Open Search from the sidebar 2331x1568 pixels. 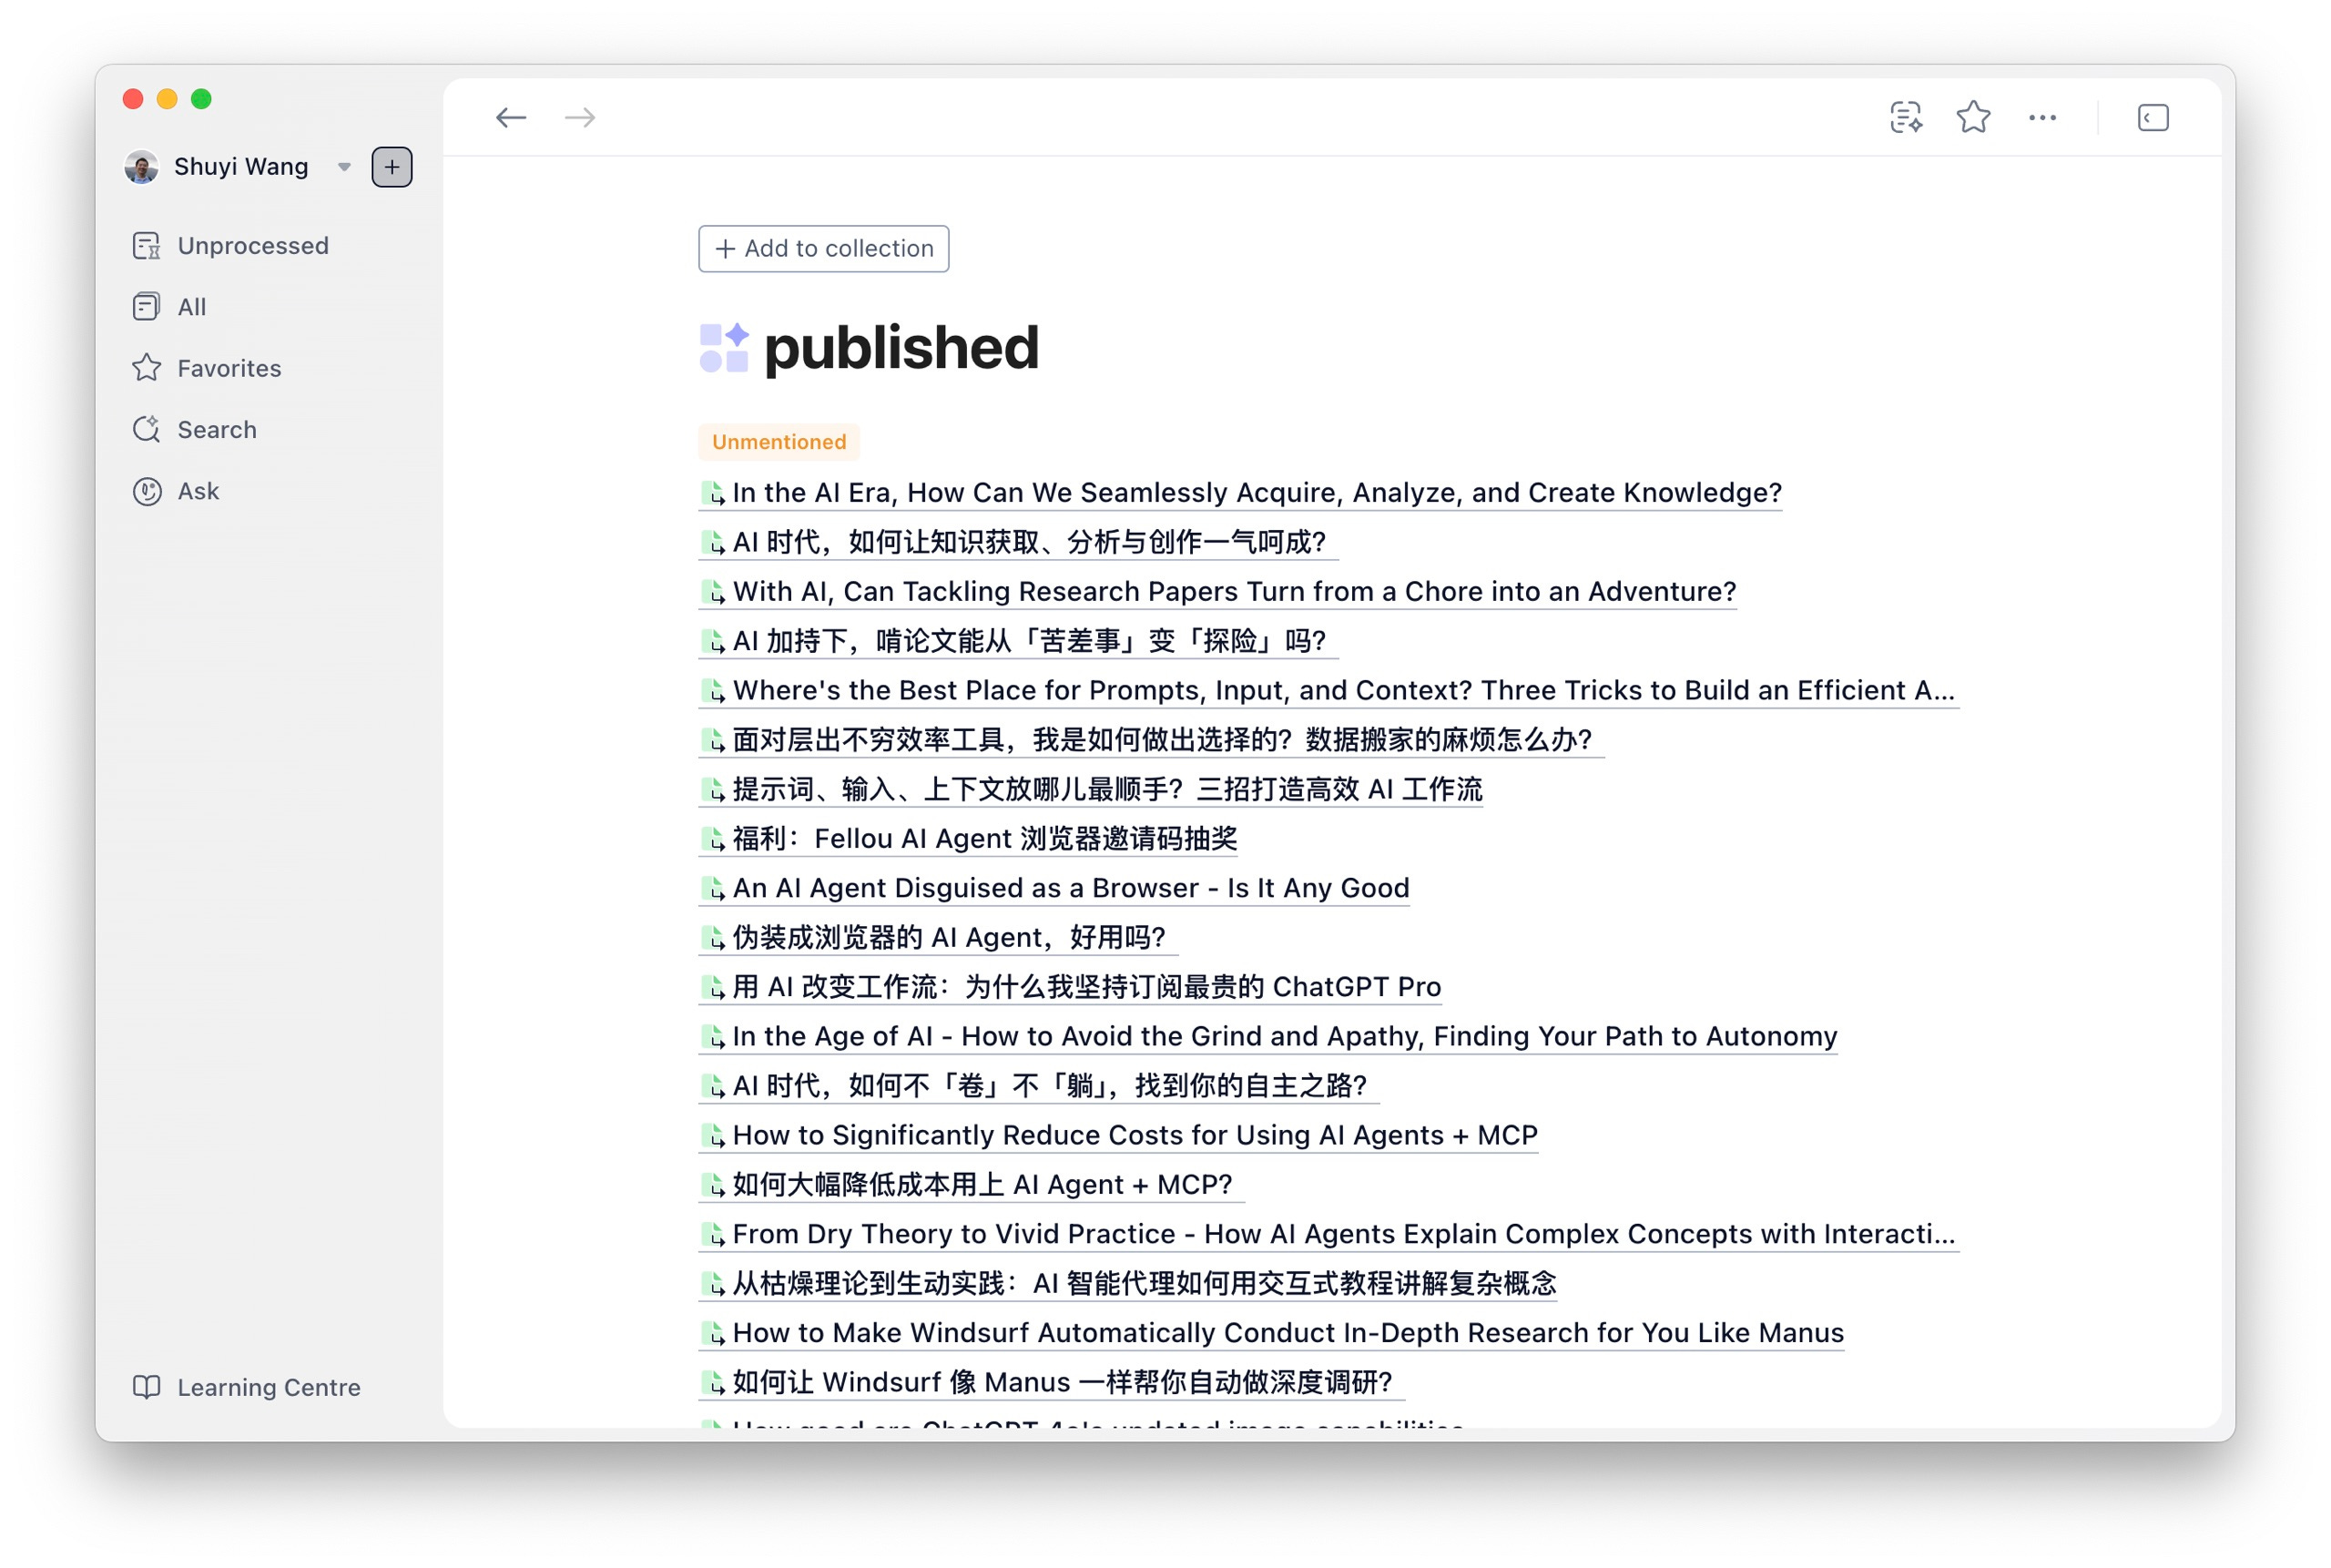(x=216, y=430)
